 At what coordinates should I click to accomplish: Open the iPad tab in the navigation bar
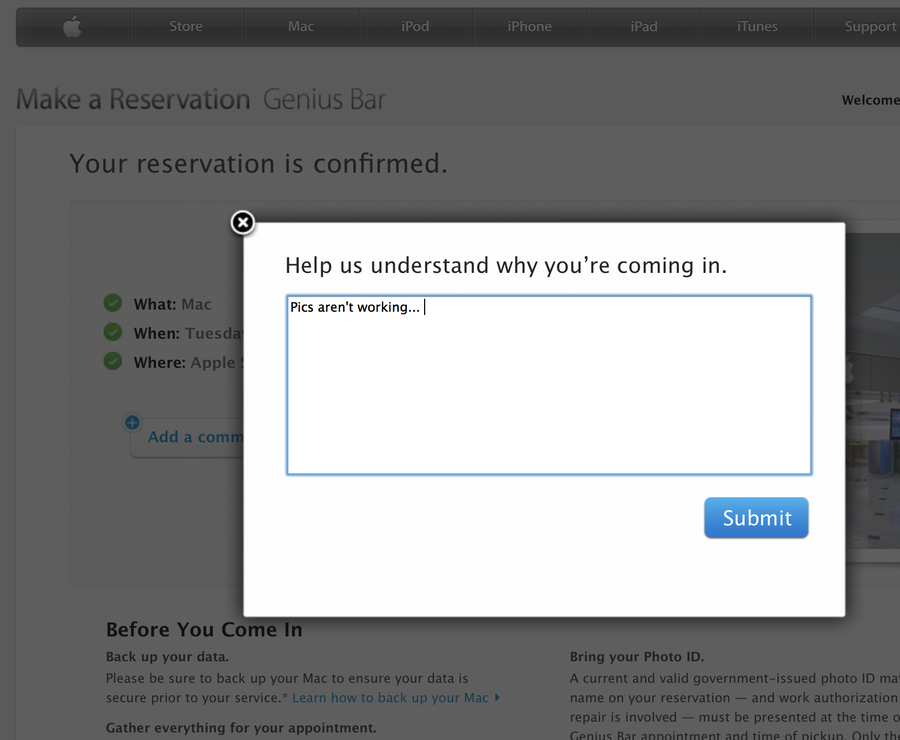pos(644,26)
